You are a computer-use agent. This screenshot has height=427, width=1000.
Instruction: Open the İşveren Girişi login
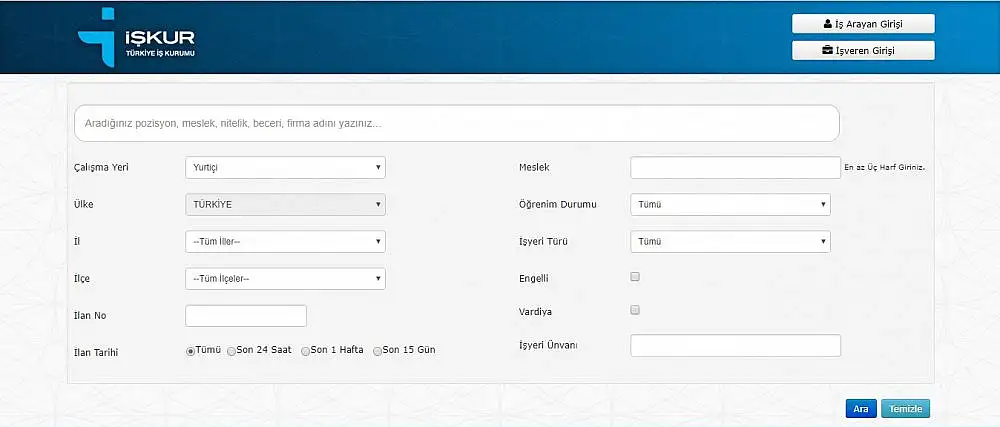(863, 50)
